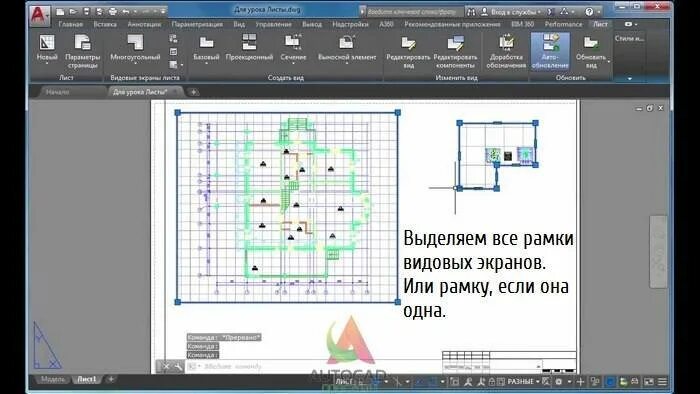The width and height of the screenshot is (700, 394).
Task: Click the Open file quick-access icon
Action: click(73, 11)
